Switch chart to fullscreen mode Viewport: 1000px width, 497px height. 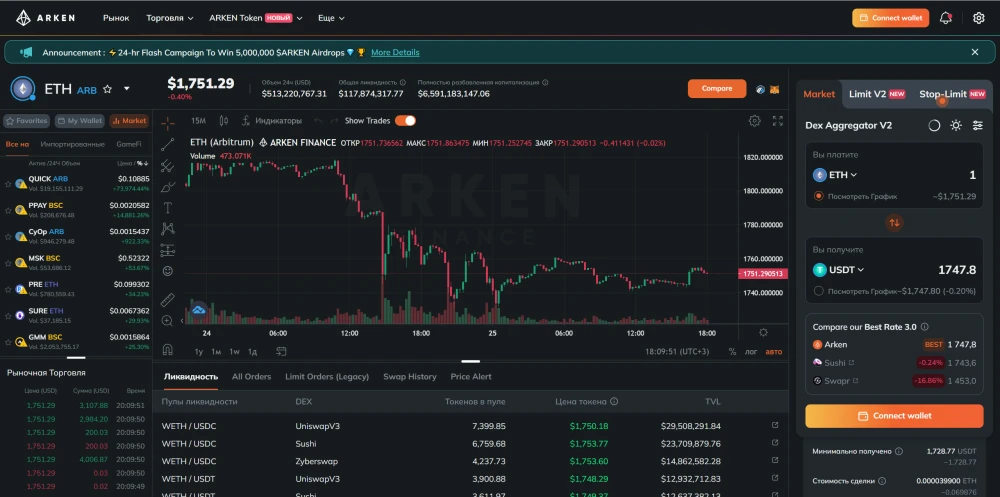[x=777, y=121]
